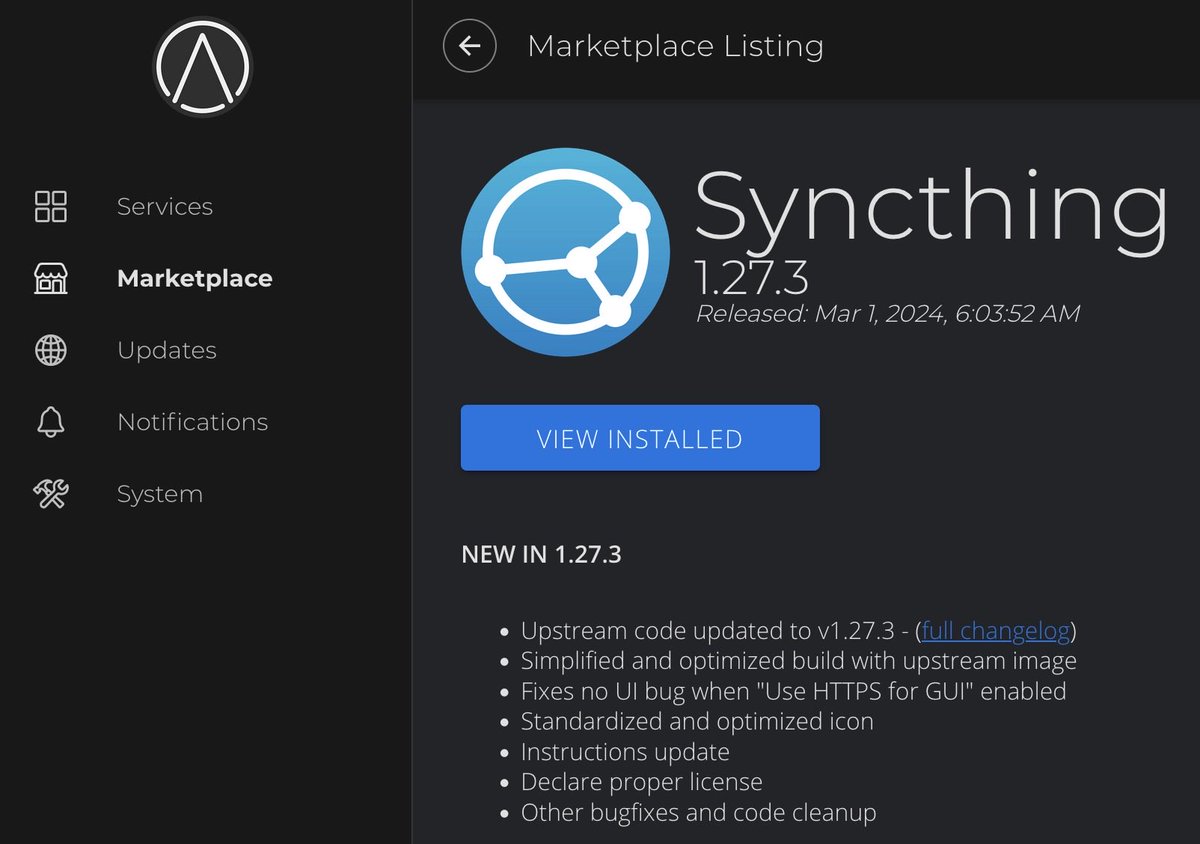Click the 'Other bugfixes and code cleanup' line
The height and width of the screenshot is (844, 1200).
pos(699,812)
